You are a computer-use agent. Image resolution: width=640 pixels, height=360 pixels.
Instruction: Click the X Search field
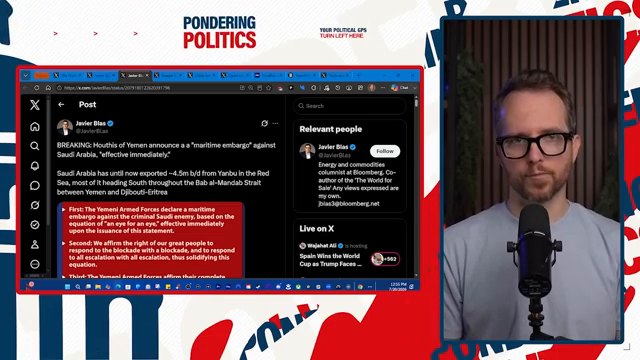(350, 106)
